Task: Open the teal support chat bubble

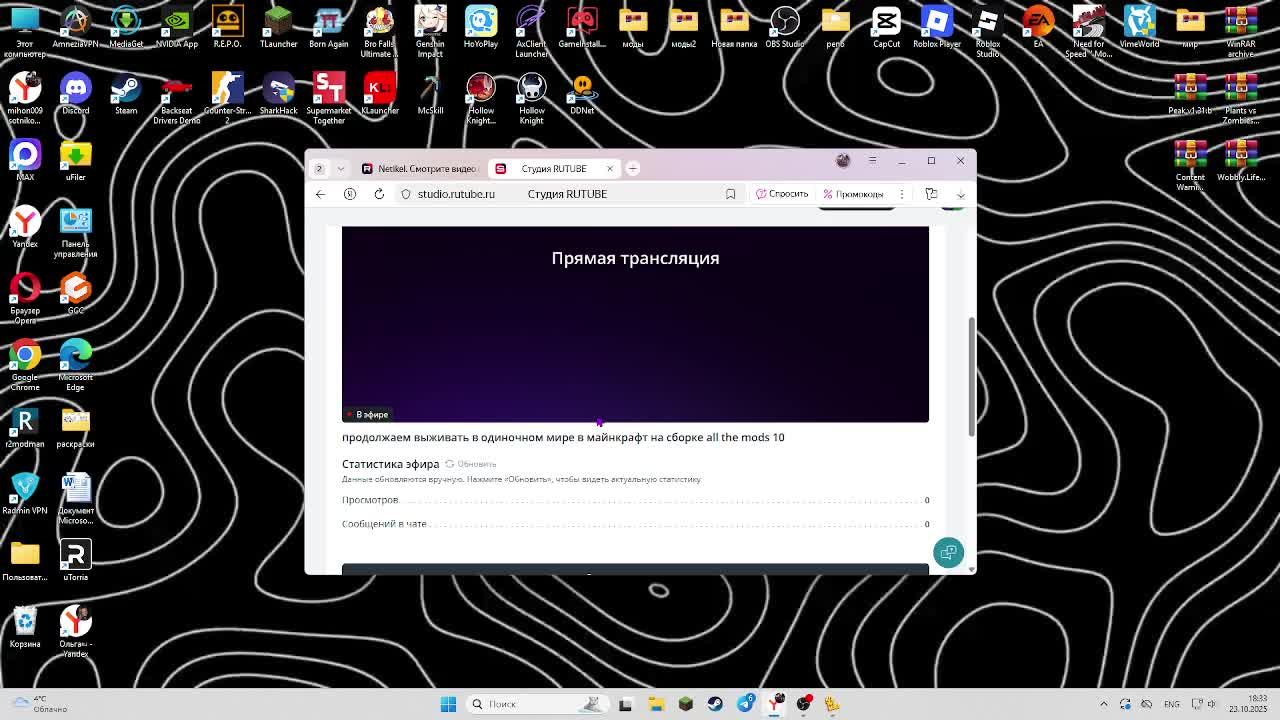Action: (948, 553)
